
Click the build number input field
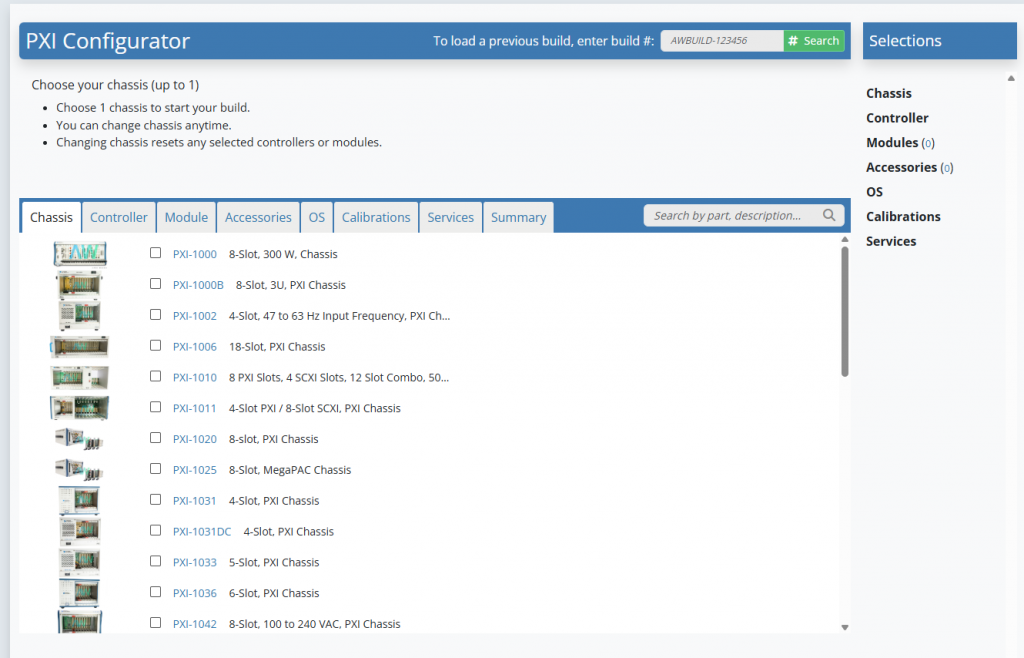point(722,40)
